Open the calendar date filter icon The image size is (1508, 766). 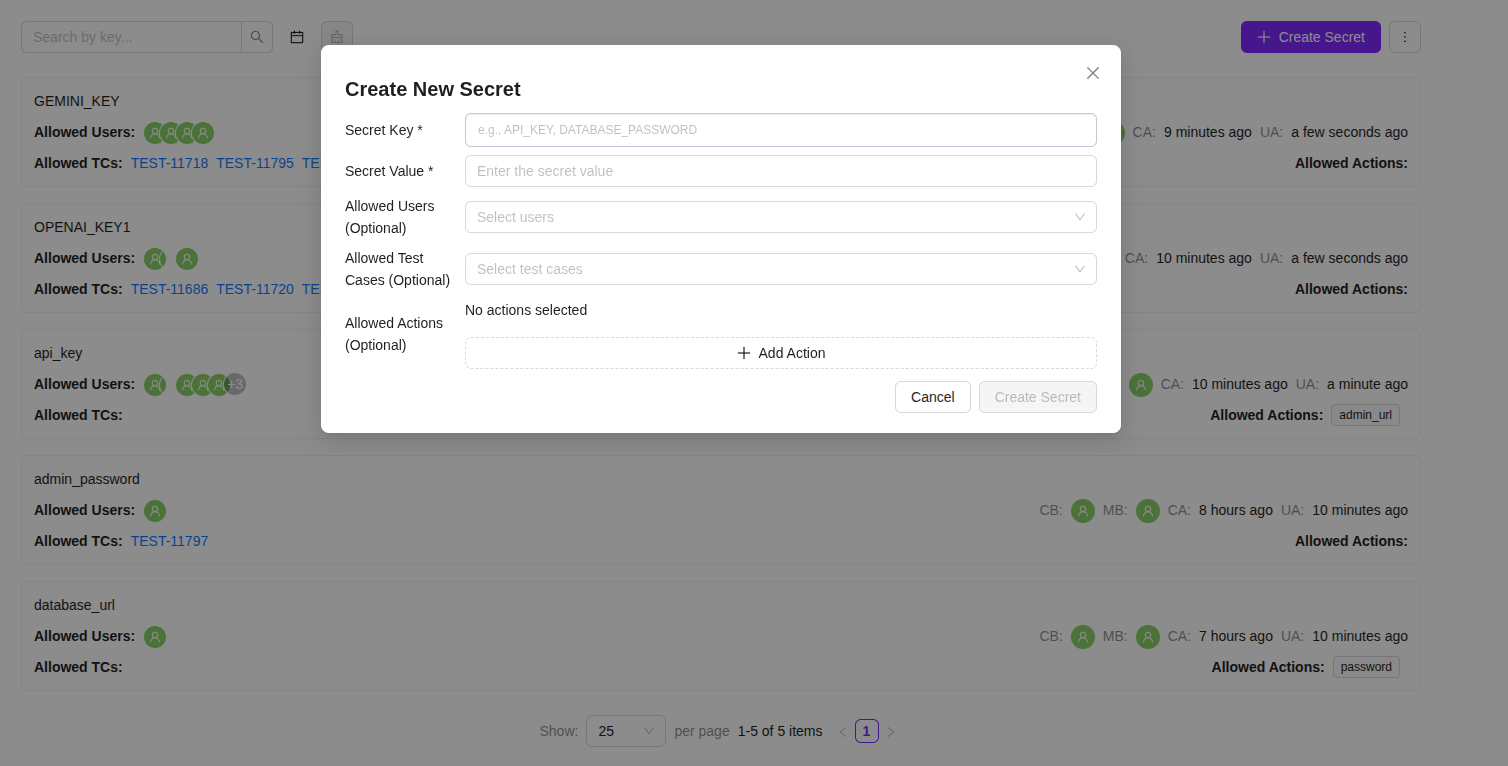tap(297, 37)
